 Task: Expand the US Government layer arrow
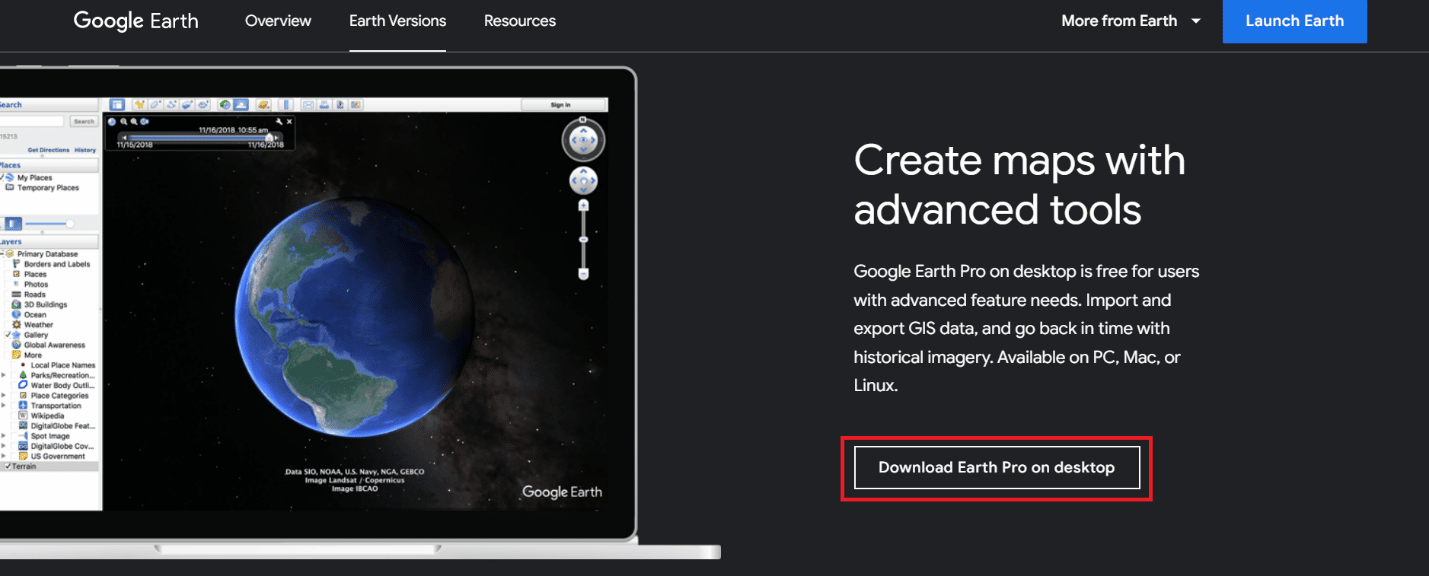tap(3, 456)
